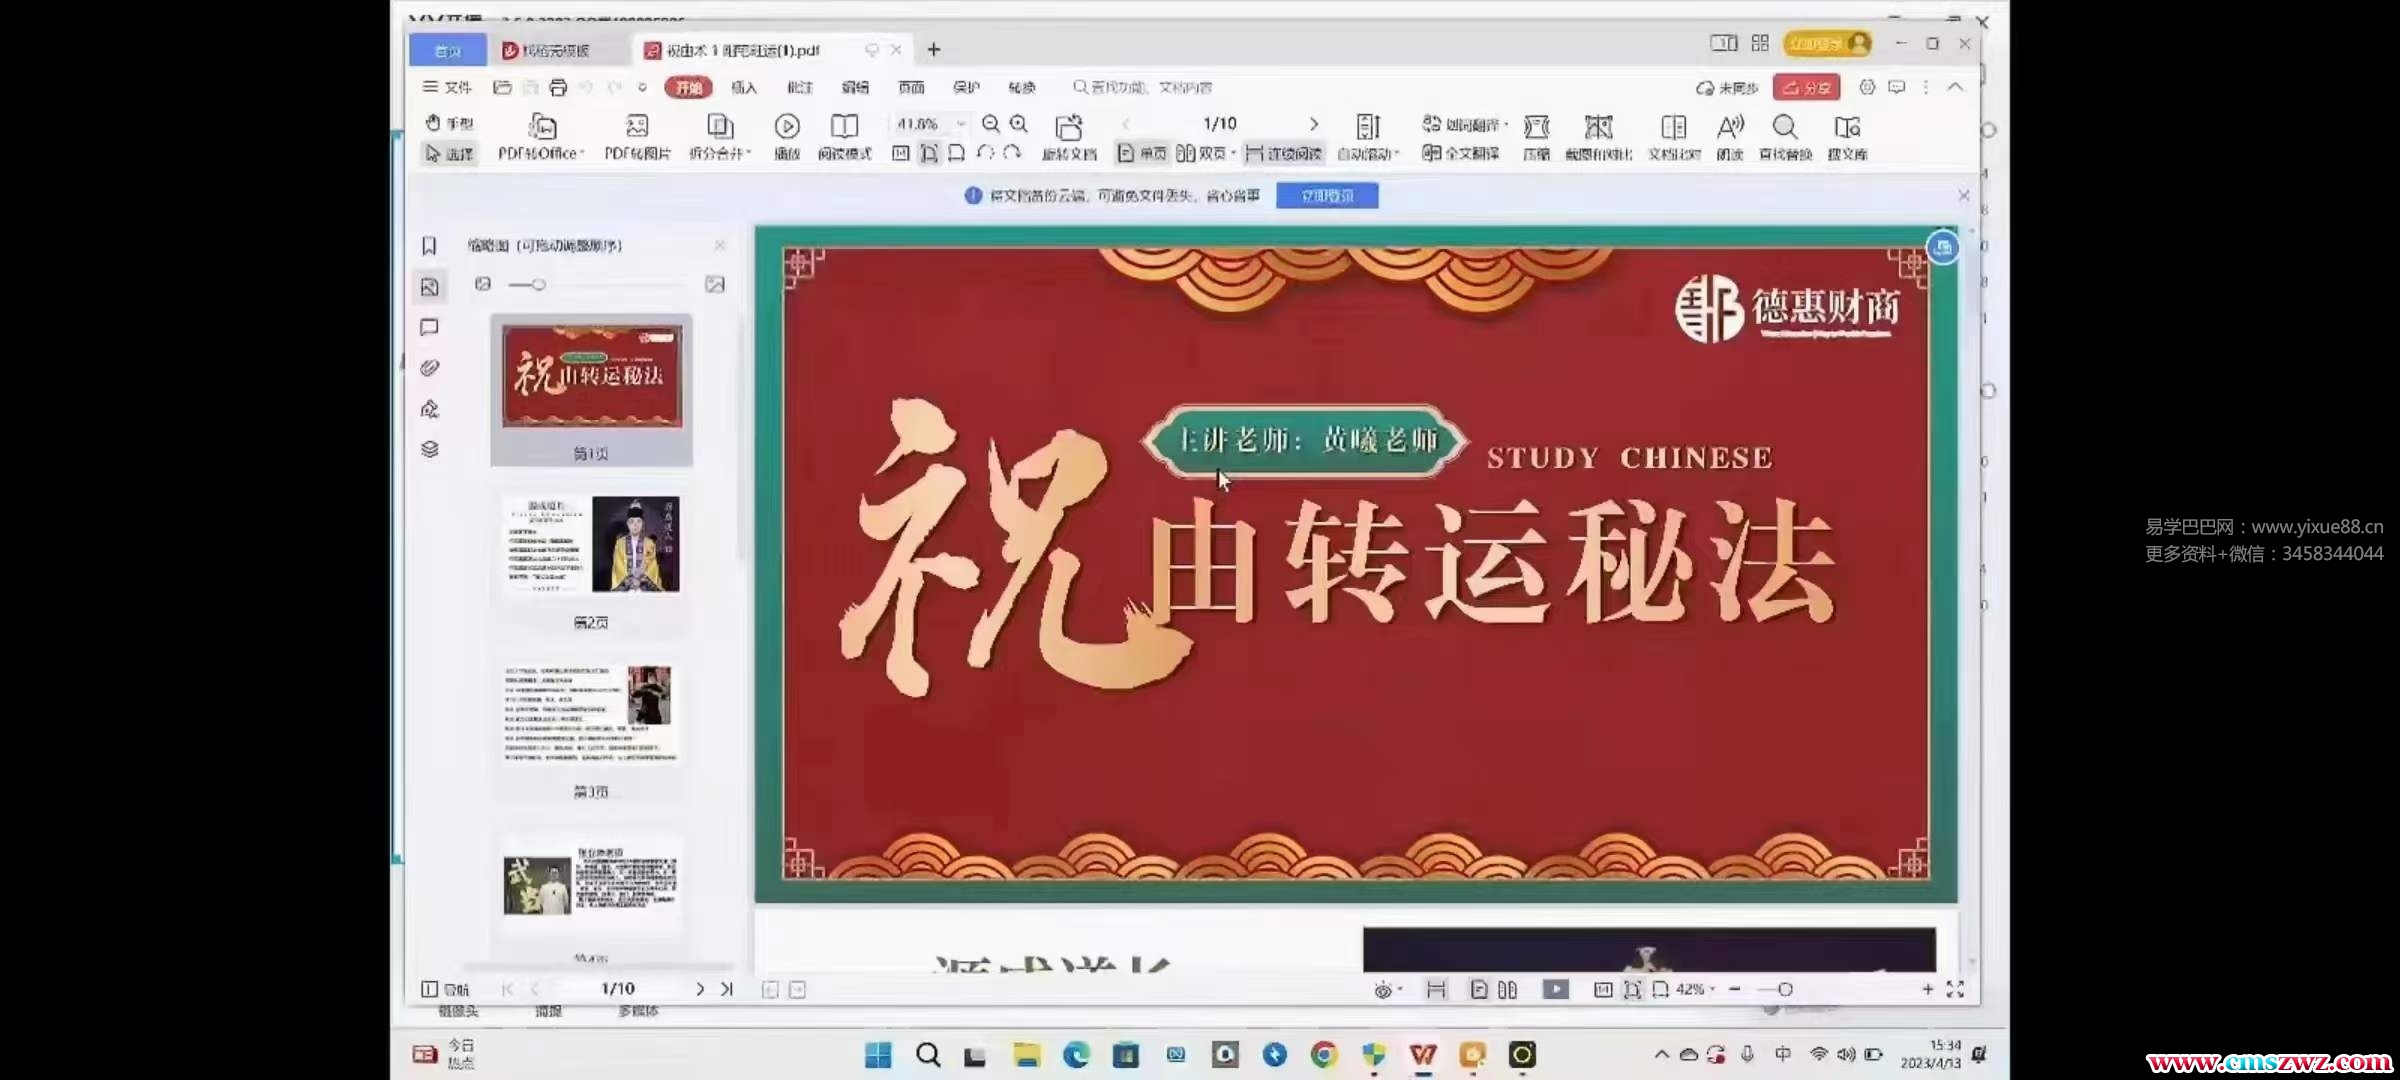2400x1080 pixels.
Task: Click the red Share button
Action: [x=1806, y=88]
